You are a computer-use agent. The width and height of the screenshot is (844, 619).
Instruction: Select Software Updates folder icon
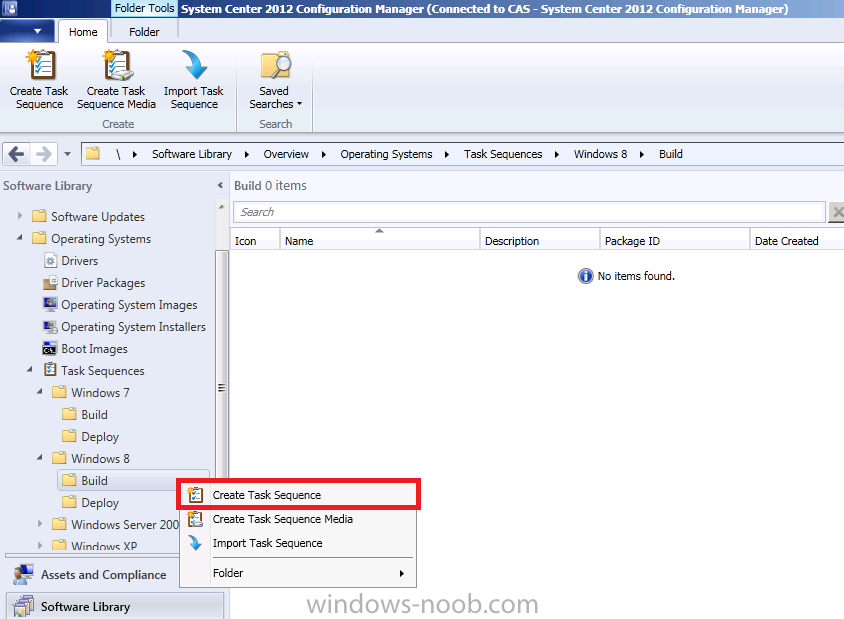pos(39,216)
